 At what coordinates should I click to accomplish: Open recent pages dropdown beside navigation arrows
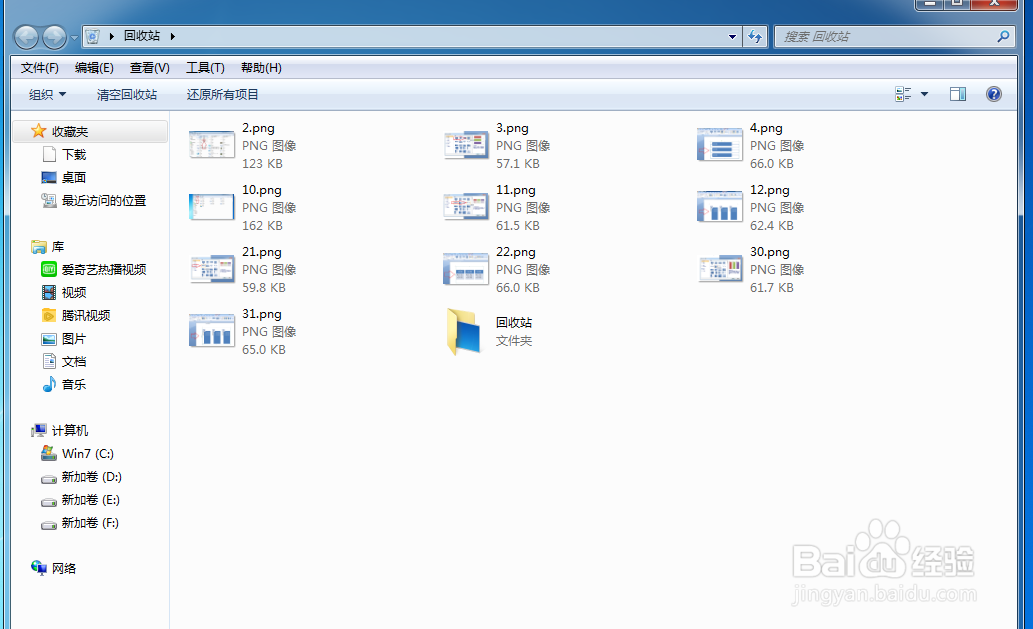tap(74, 38)
